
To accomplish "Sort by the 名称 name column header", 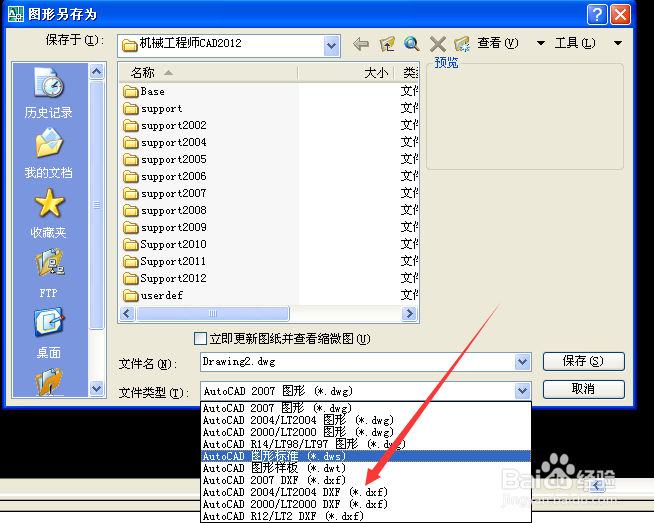I will tap(209, 73).
